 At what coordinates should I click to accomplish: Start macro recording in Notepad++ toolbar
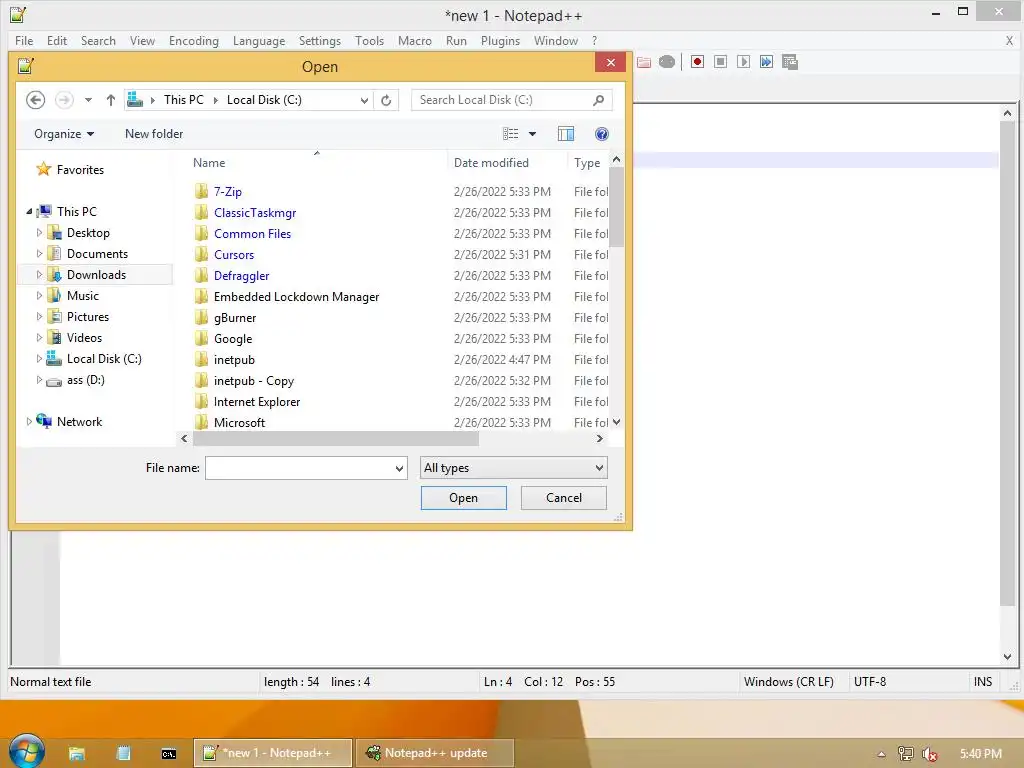tap(697, 62)
